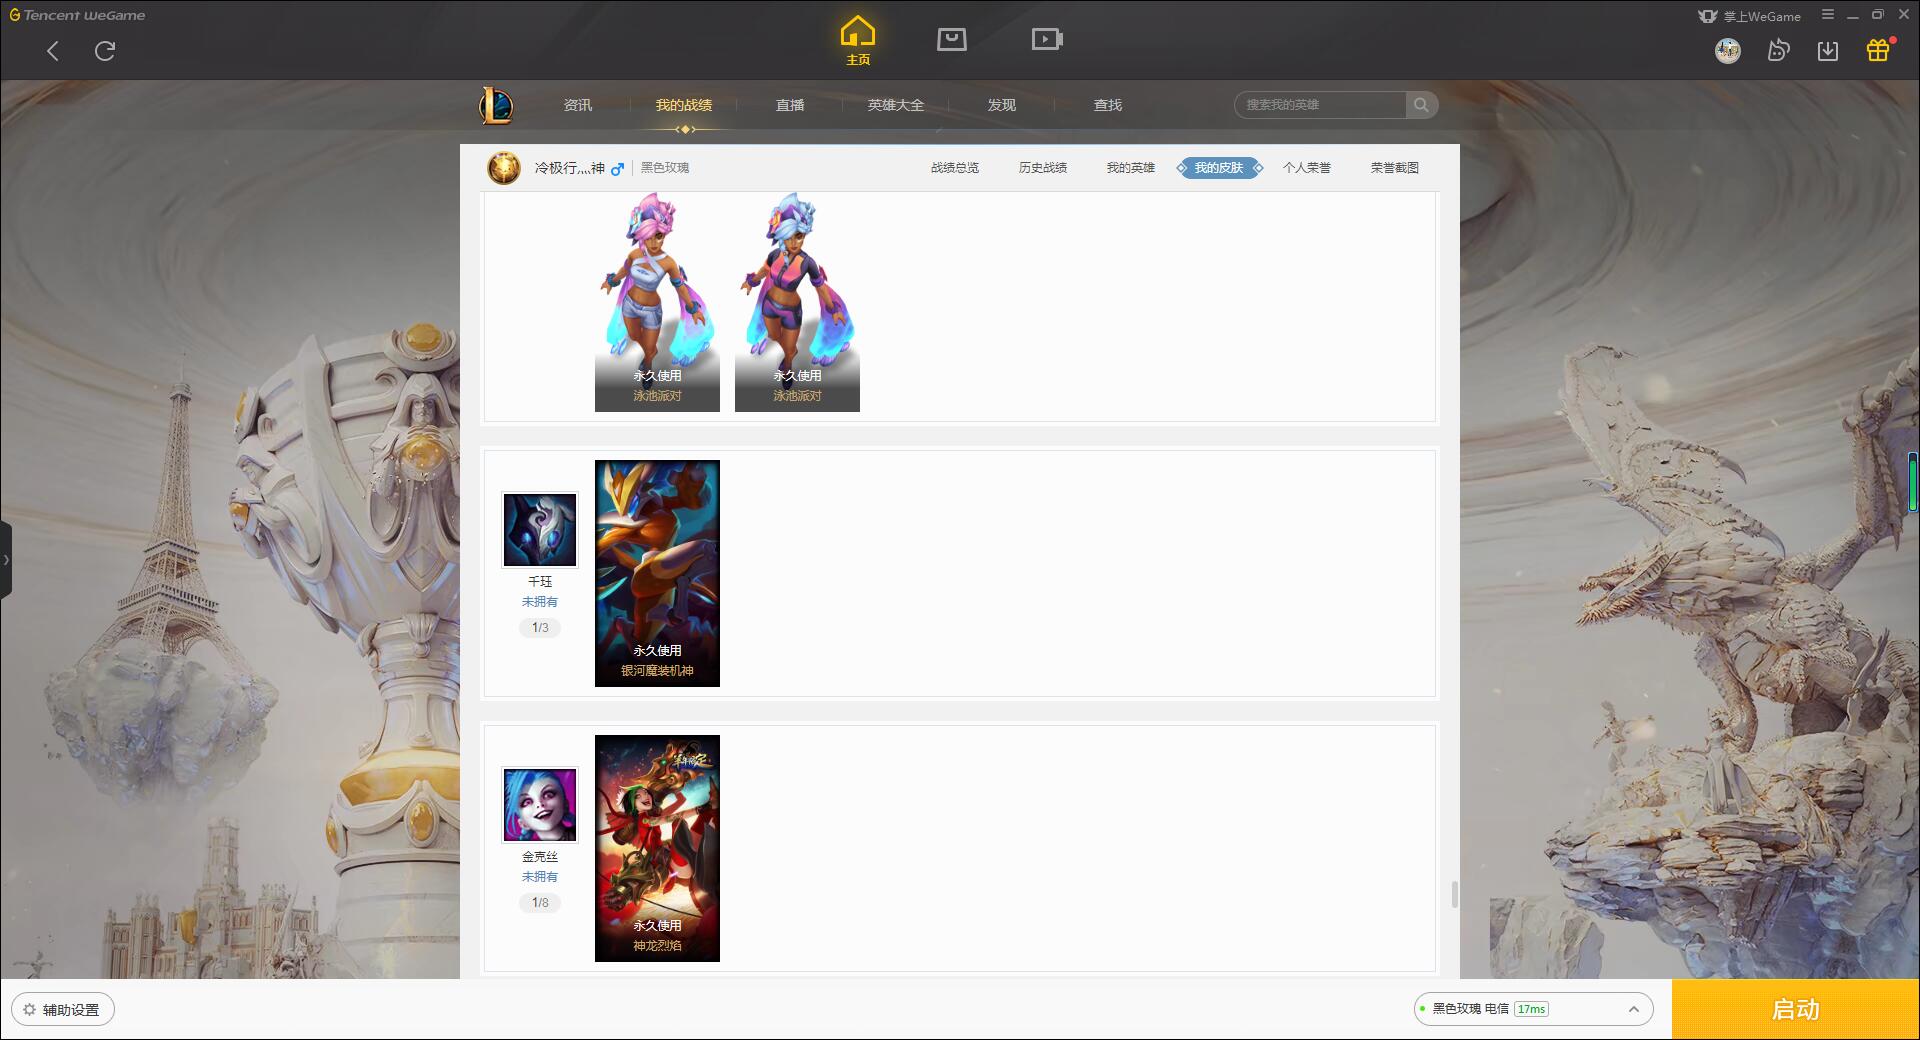Click the 千珏 champion portrait
This screenshot has height=1040, width=1920.
[540, 530]
